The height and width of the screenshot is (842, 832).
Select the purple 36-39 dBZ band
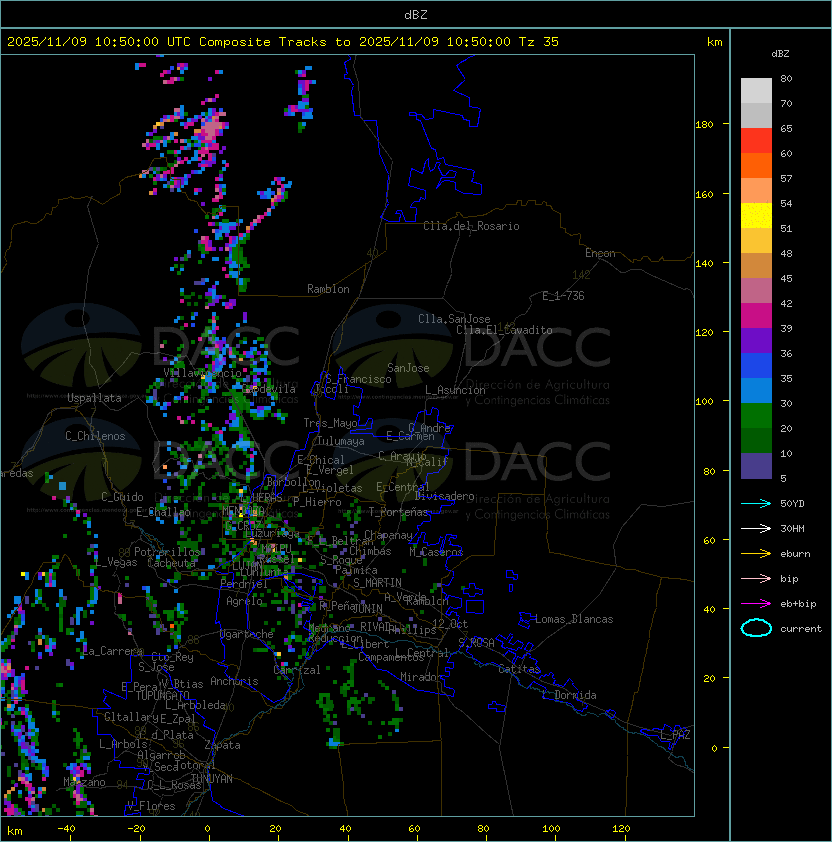(x=756, y=341)
